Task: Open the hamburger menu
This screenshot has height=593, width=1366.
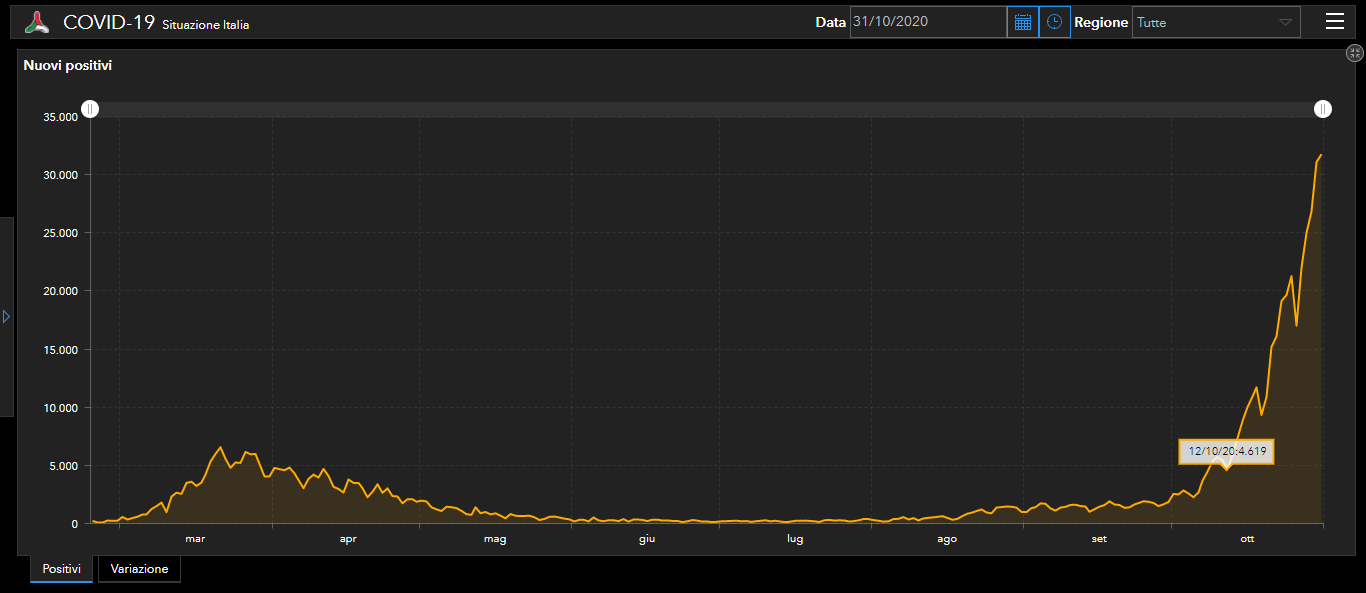Action: [x=1334, y=22]
